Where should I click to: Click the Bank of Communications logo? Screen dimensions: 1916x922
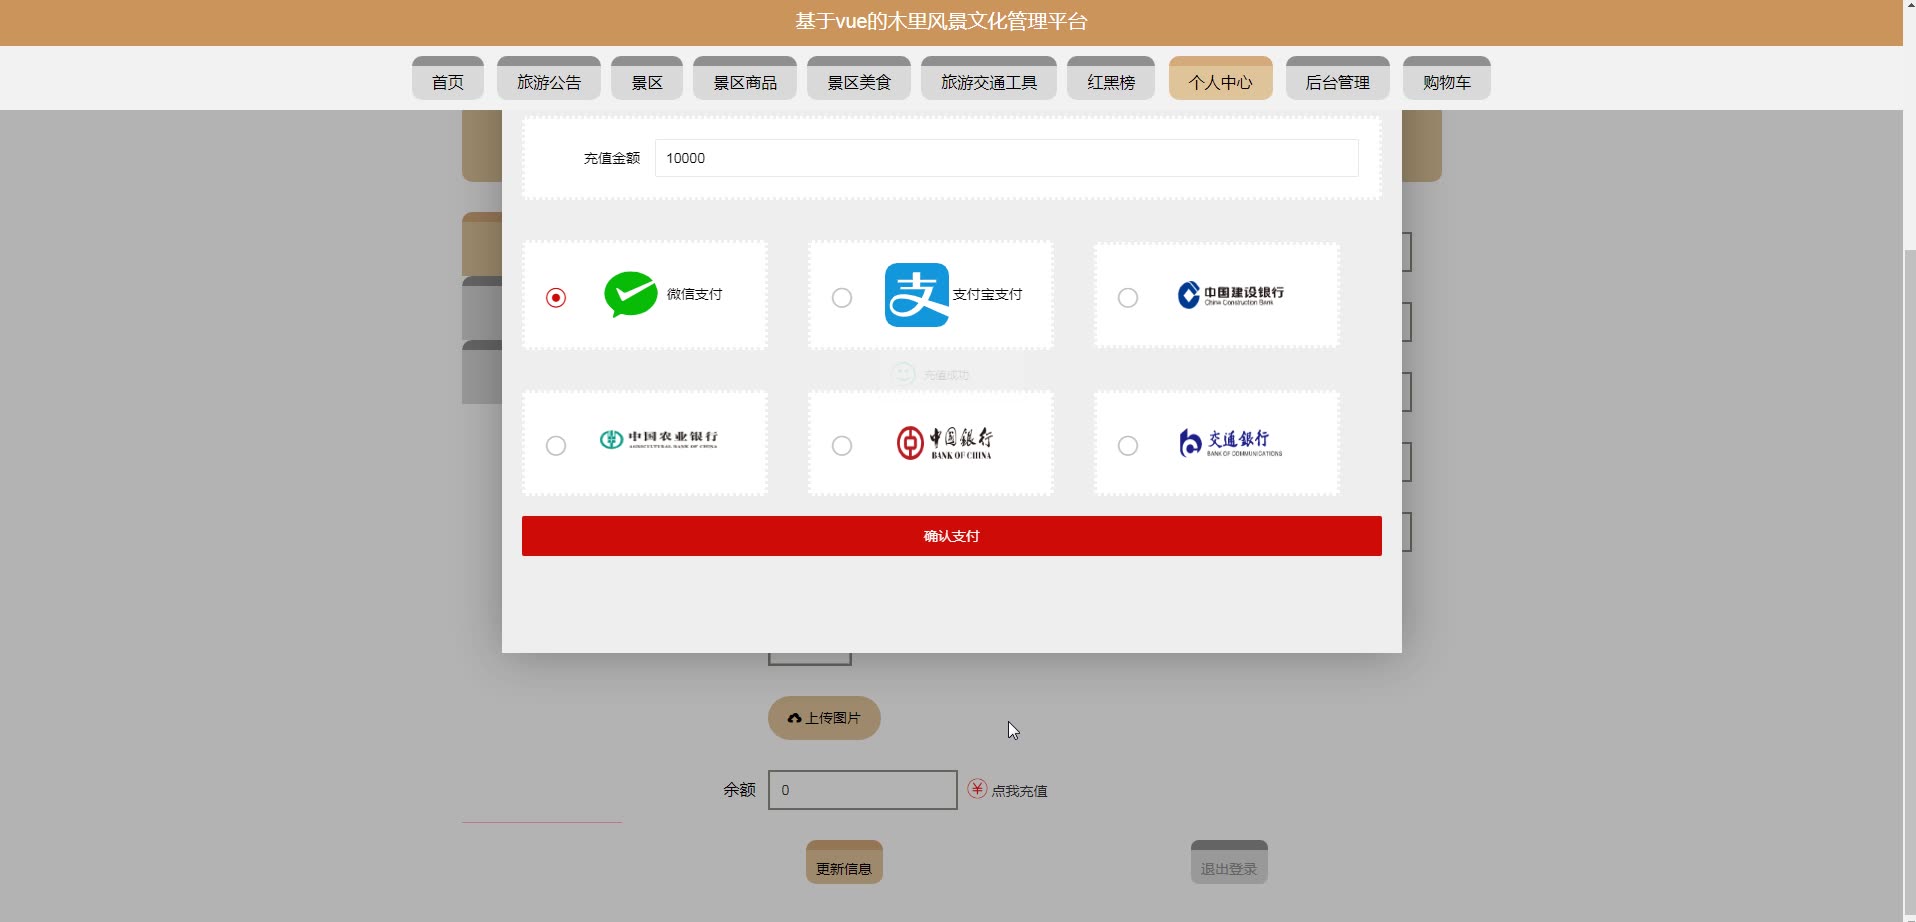pyautogui.click(x=1230, y=442)
